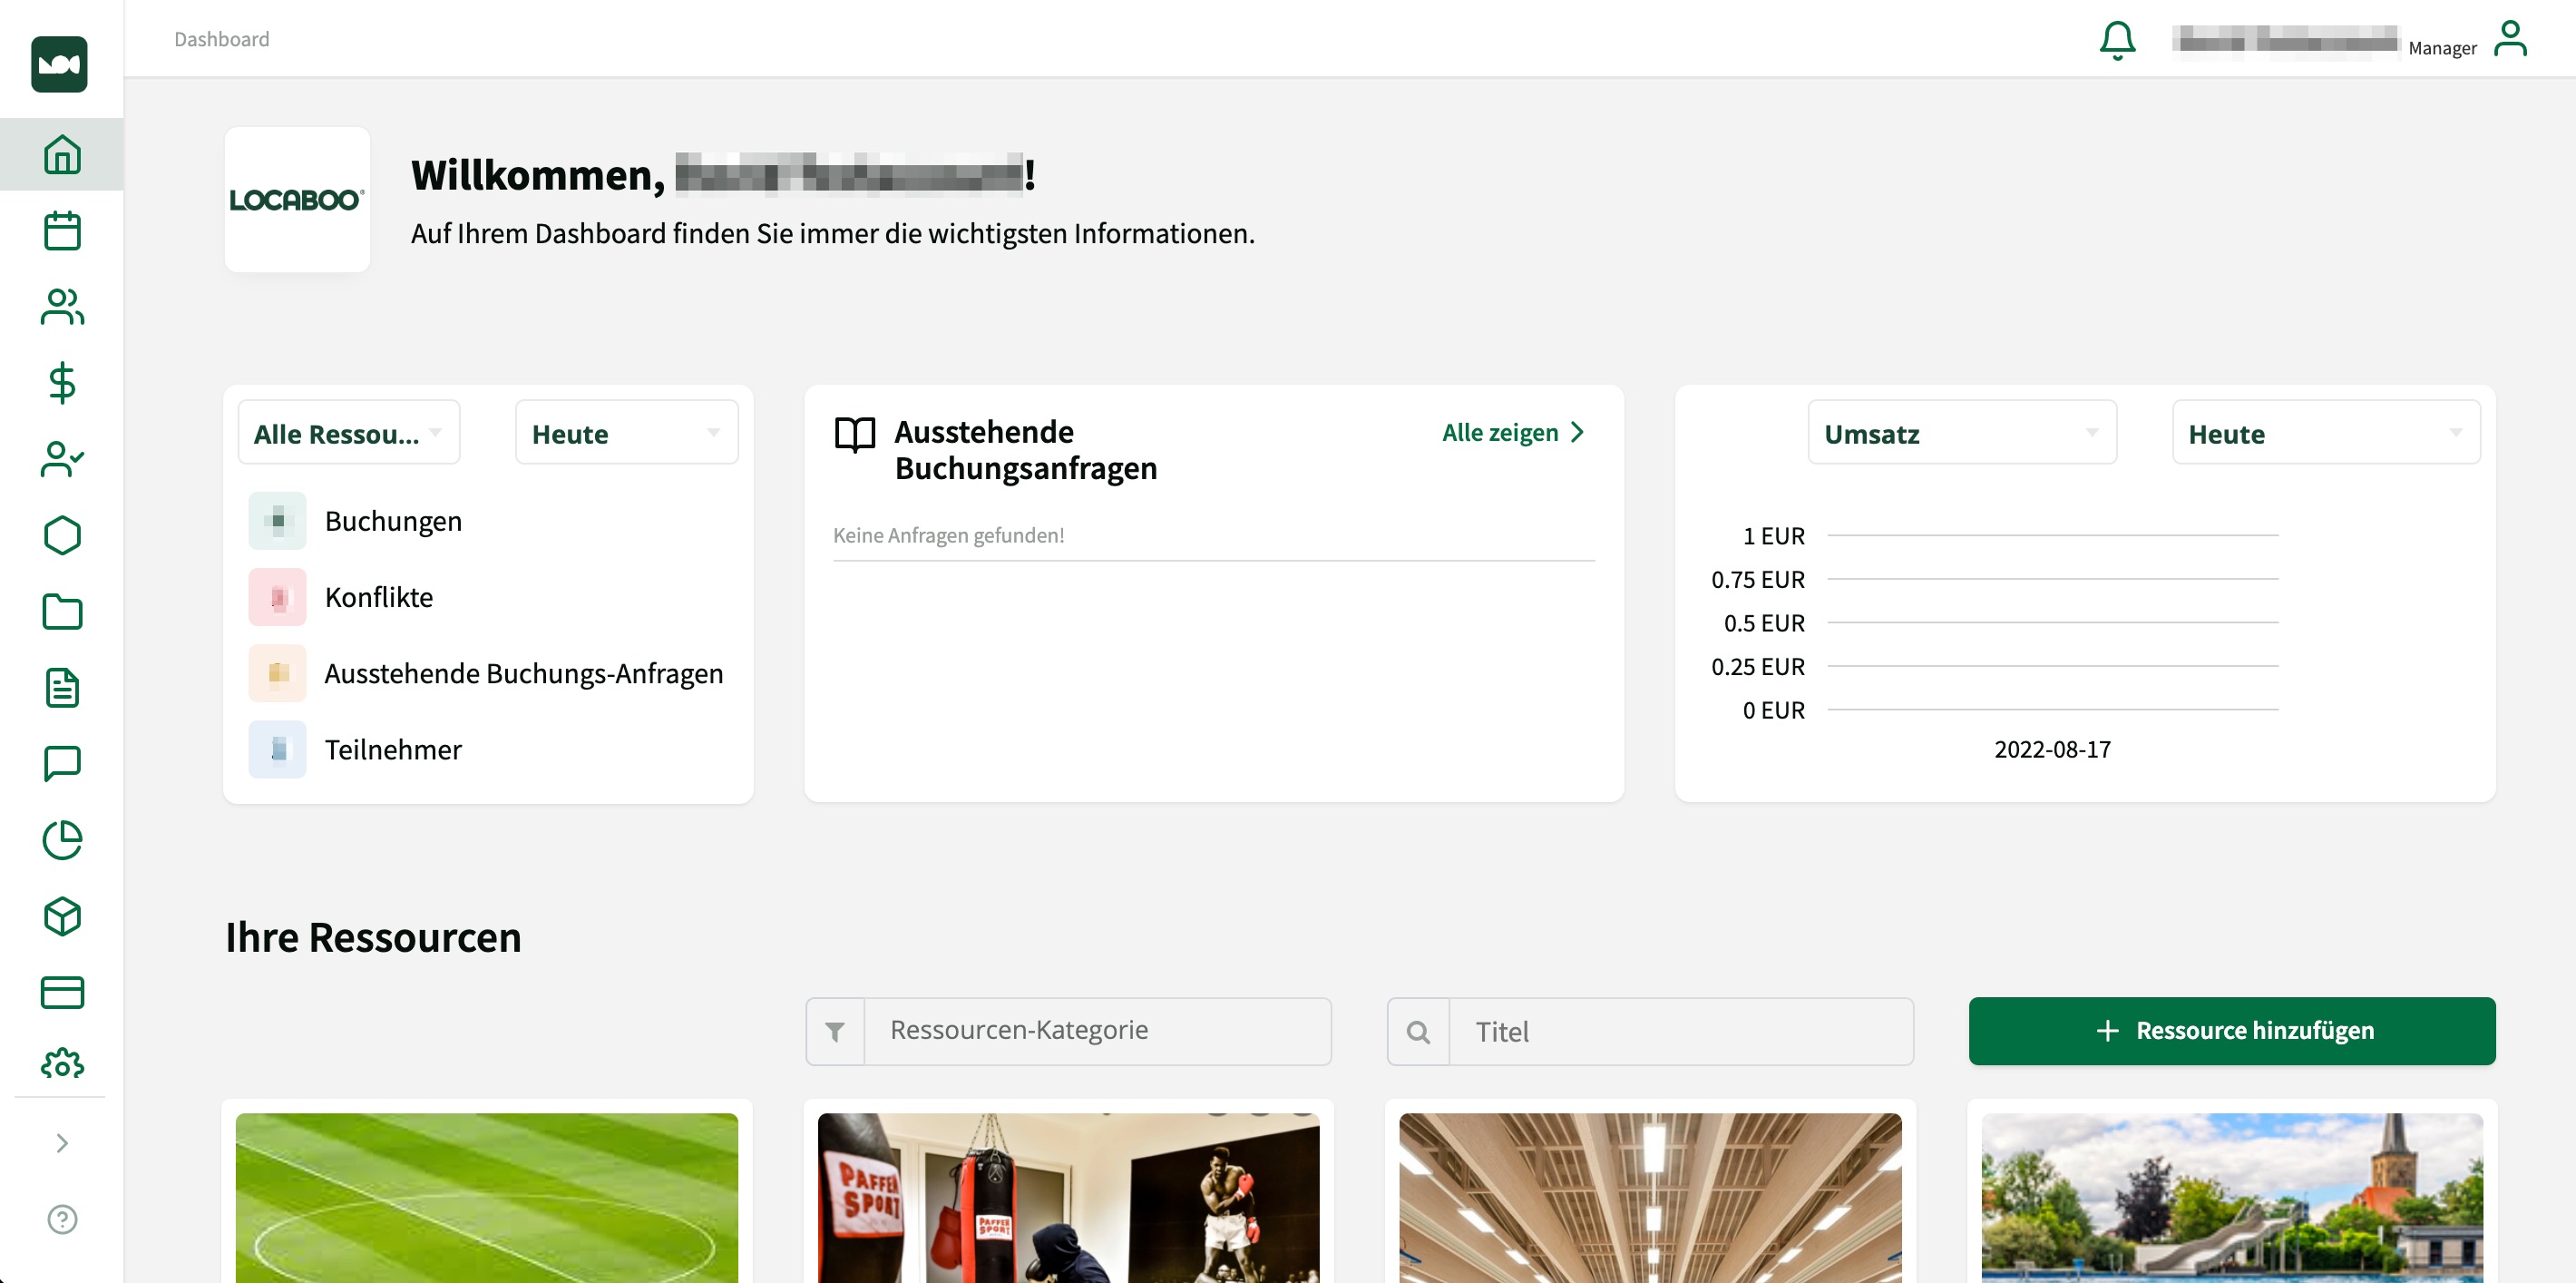Click the Konflikte label

[379, 596]
